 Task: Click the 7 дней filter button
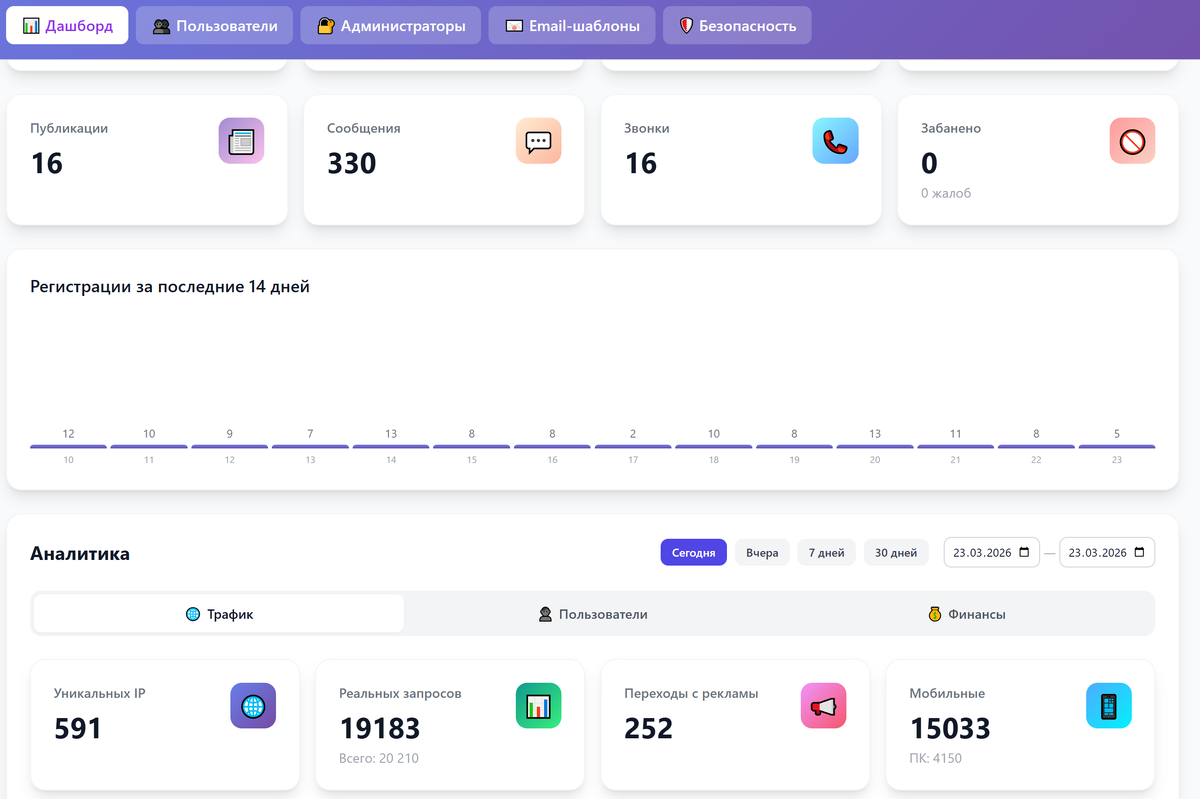[x=826, y=551]
